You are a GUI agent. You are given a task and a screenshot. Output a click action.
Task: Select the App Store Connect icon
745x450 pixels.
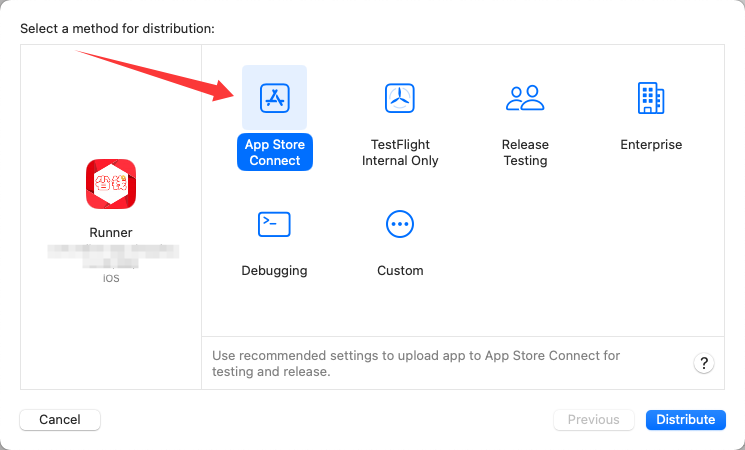(274, 98)
